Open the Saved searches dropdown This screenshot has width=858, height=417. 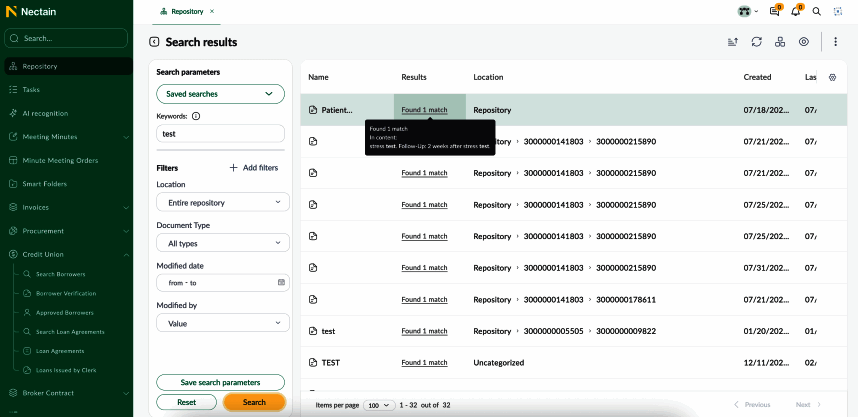(220, 93)
